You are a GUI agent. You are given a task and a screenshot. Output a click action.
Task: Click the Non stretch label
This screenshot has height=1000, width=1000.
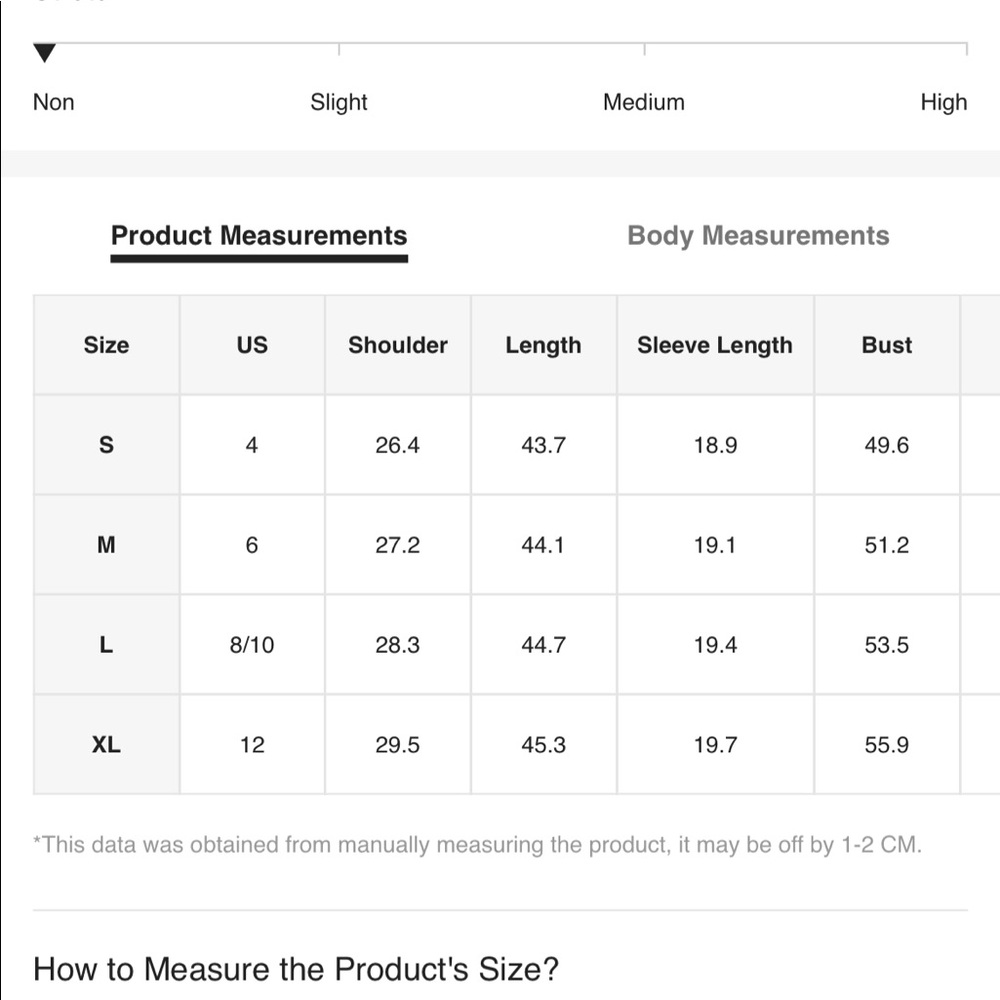(x=54, y=102)
